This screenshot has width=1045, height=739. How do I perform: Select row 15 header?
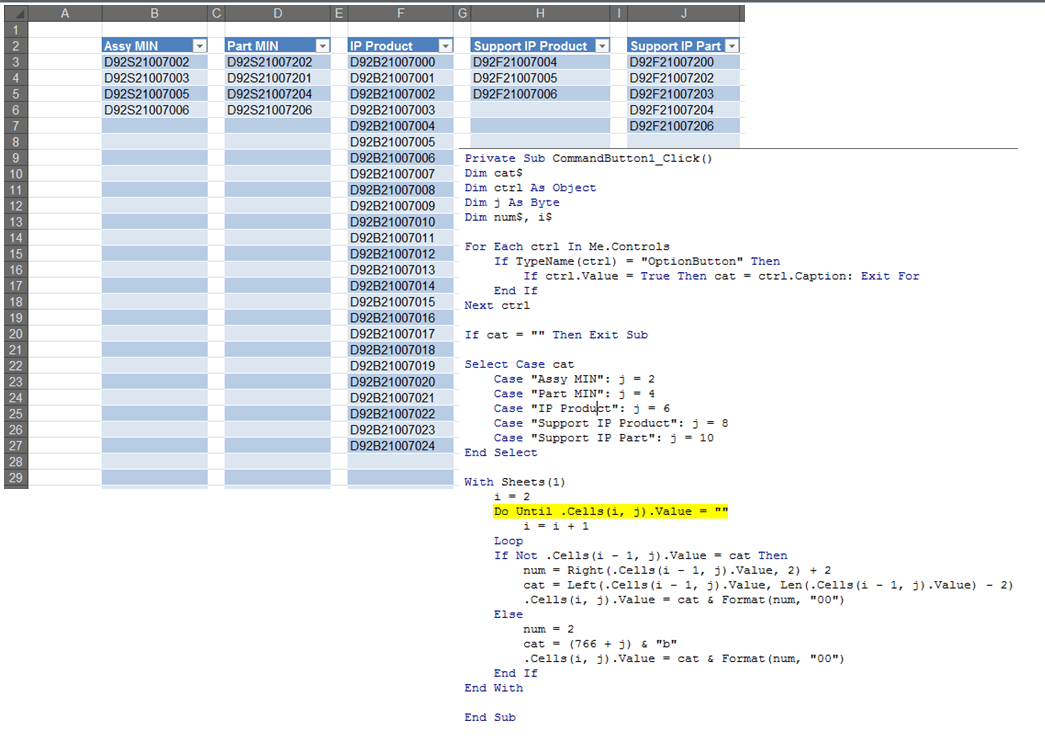click(x=17, y=254)
